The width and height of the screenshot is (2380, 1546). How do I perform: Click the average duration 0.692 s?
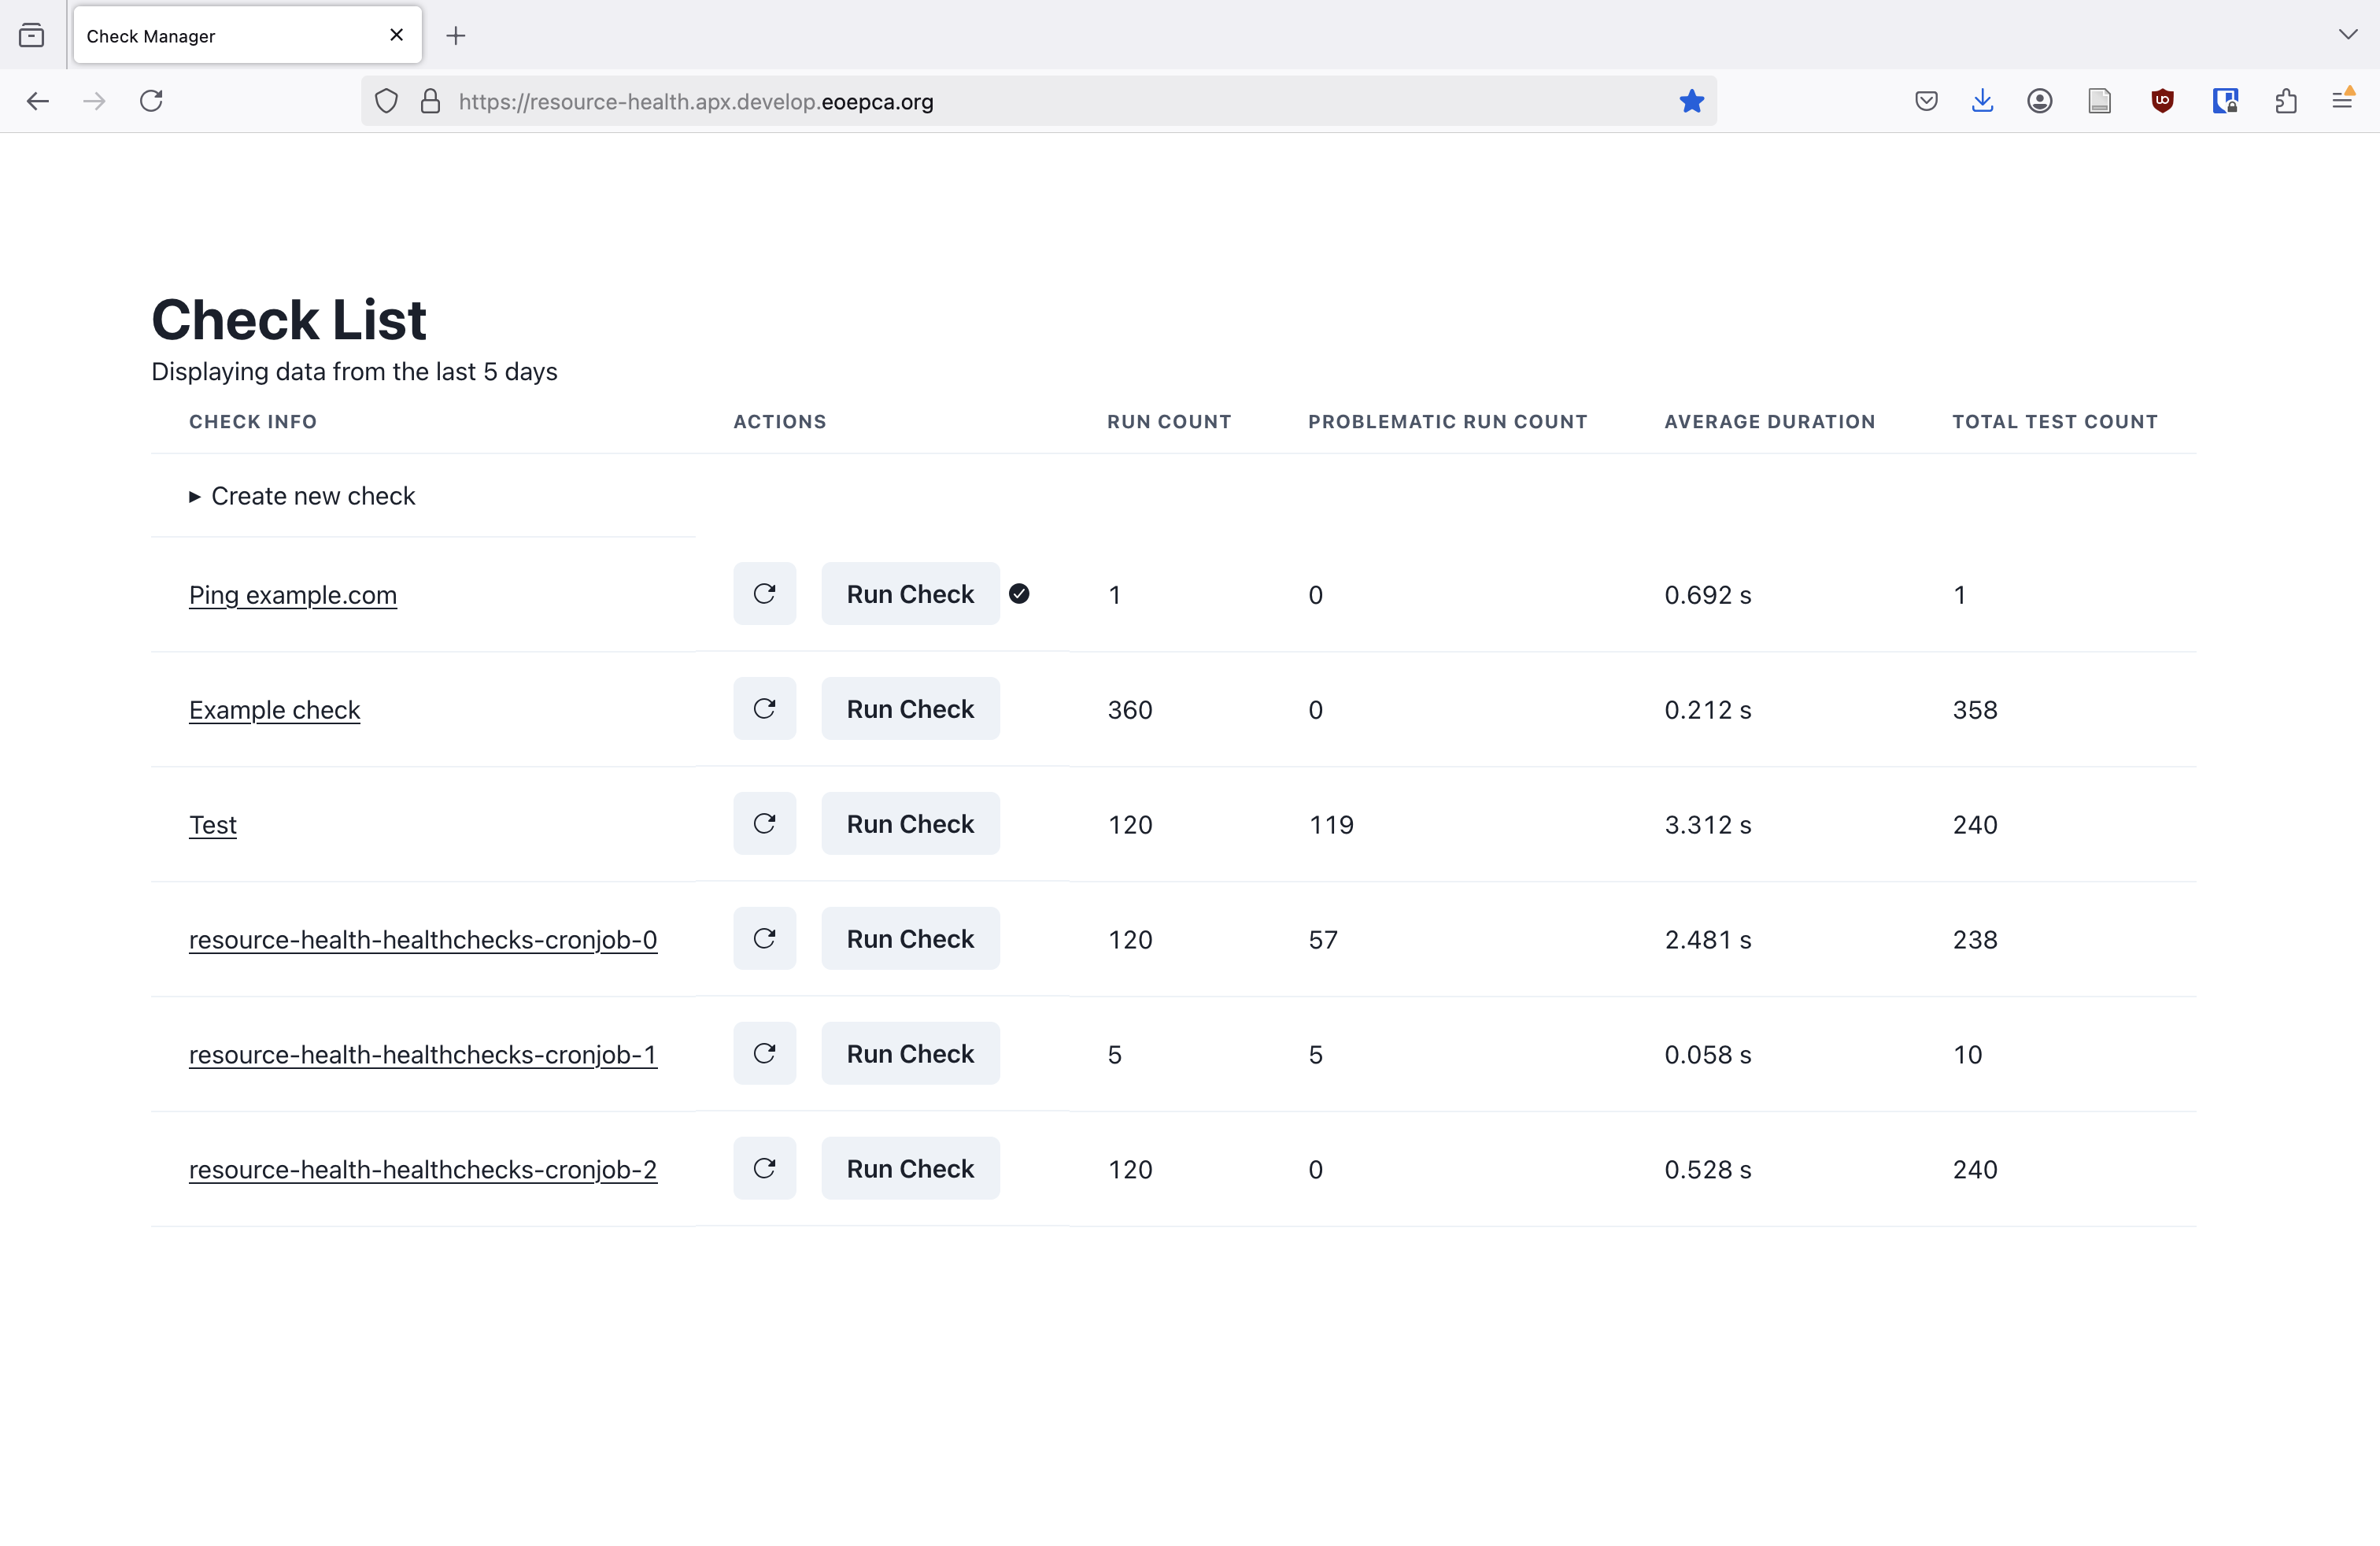coord(1708,595)
